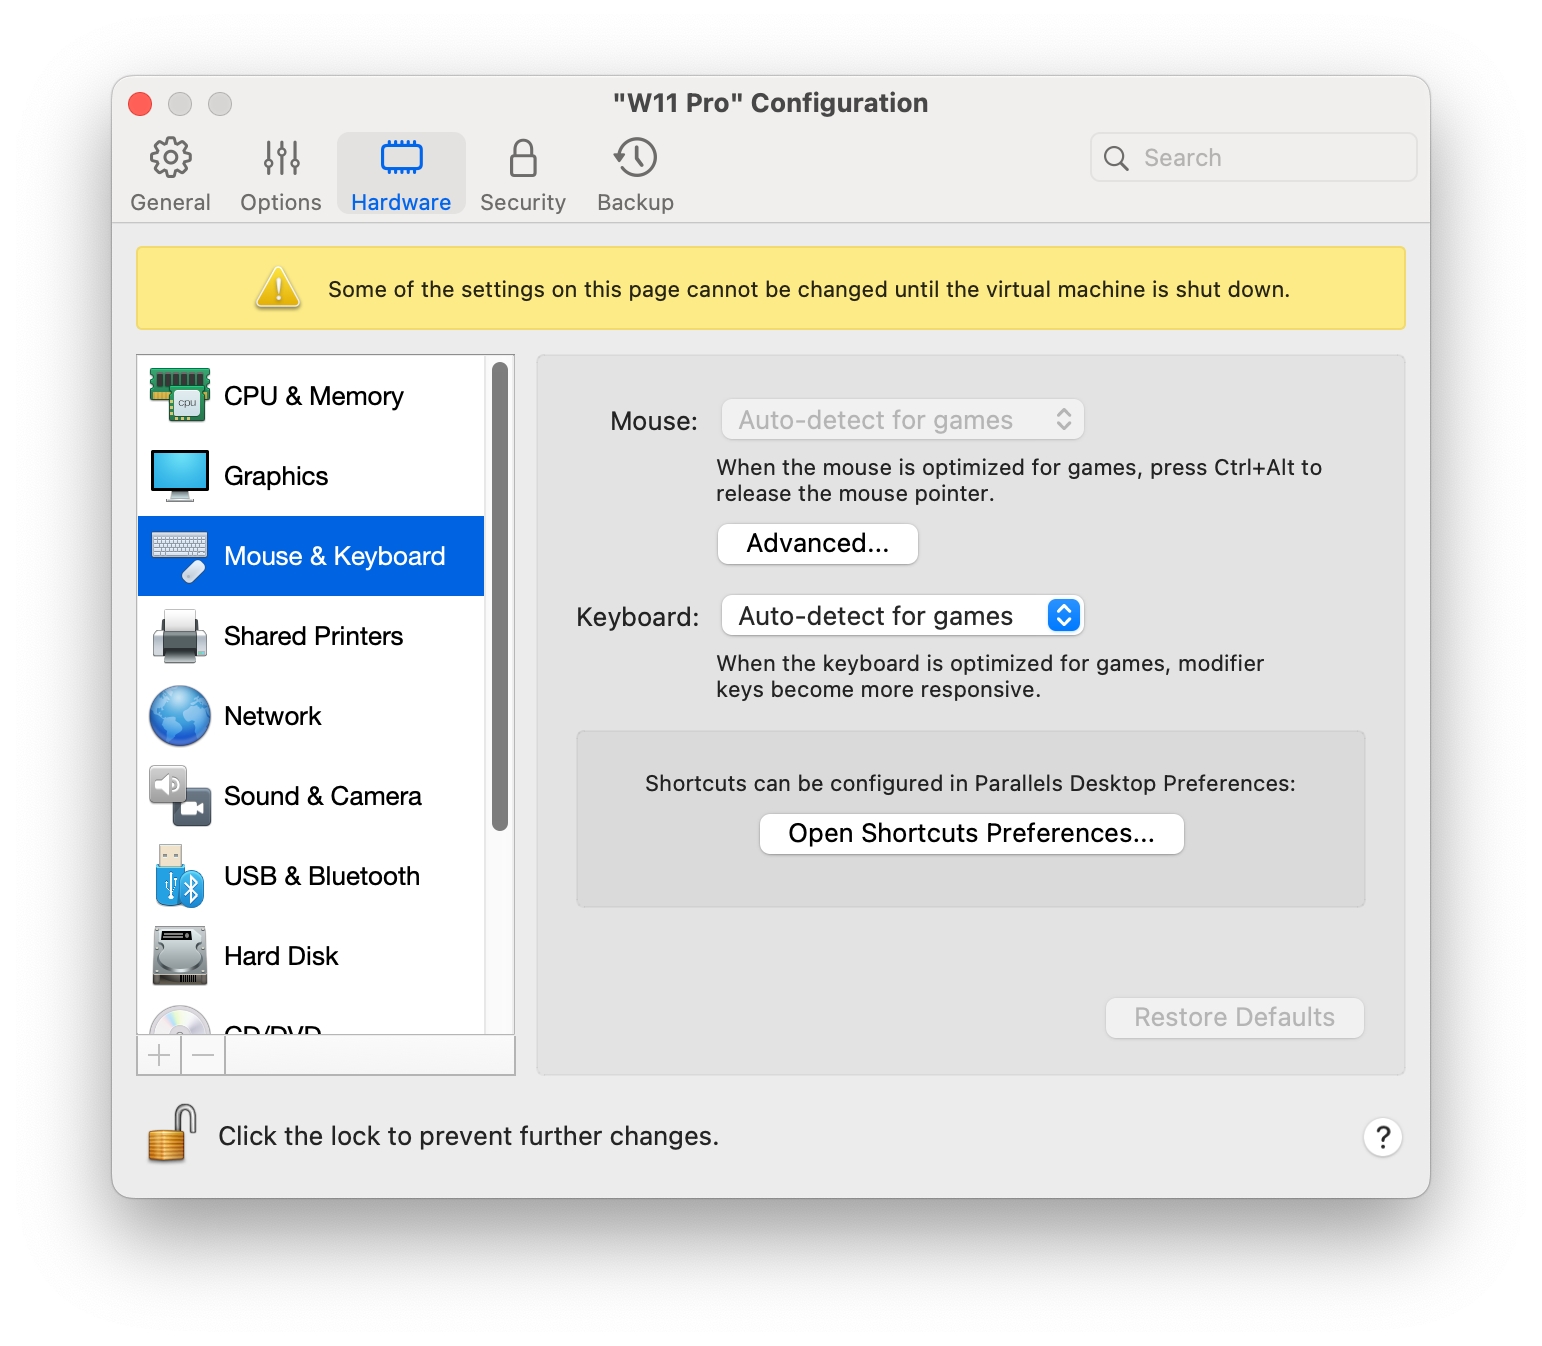Screen dimensions: 1542x1346
Task: Open the USB & Bluetooth icon
Action: coord(180,876)
